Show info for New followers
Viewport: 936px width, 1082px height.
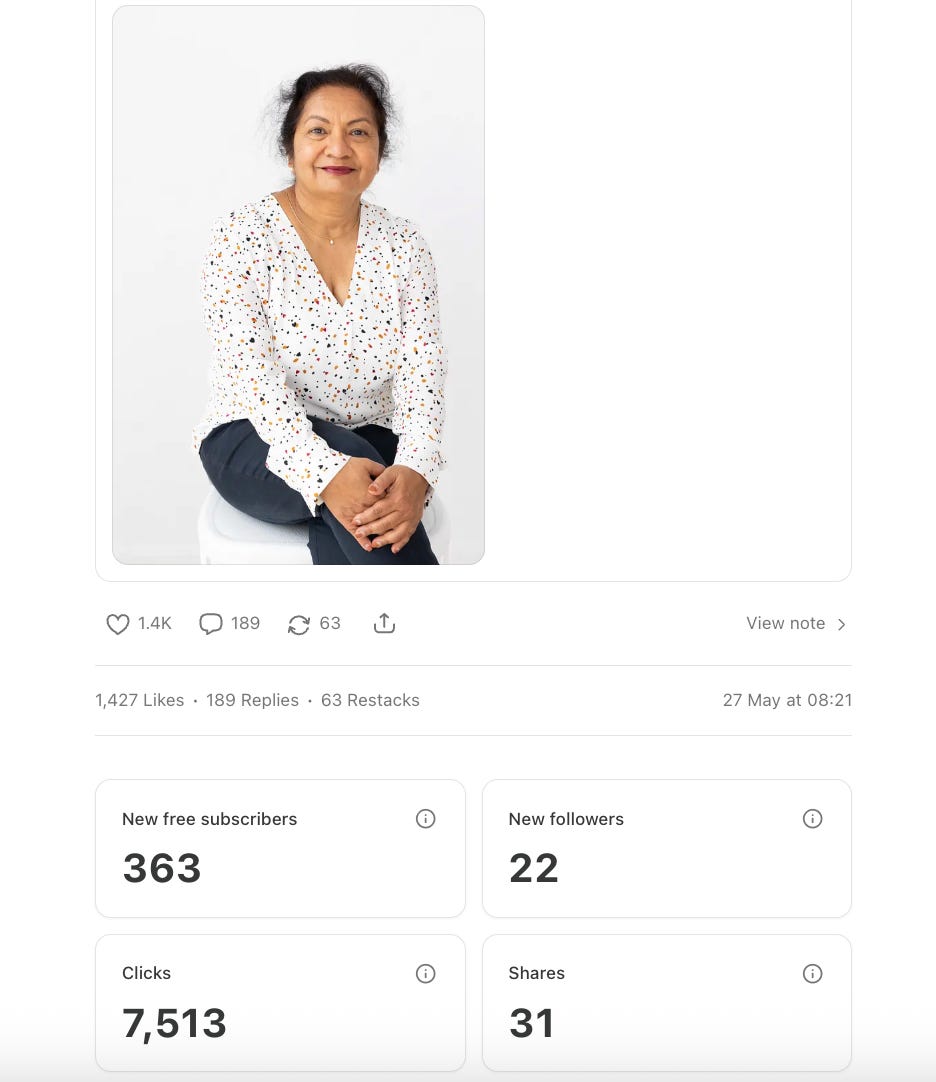[812, 818]
